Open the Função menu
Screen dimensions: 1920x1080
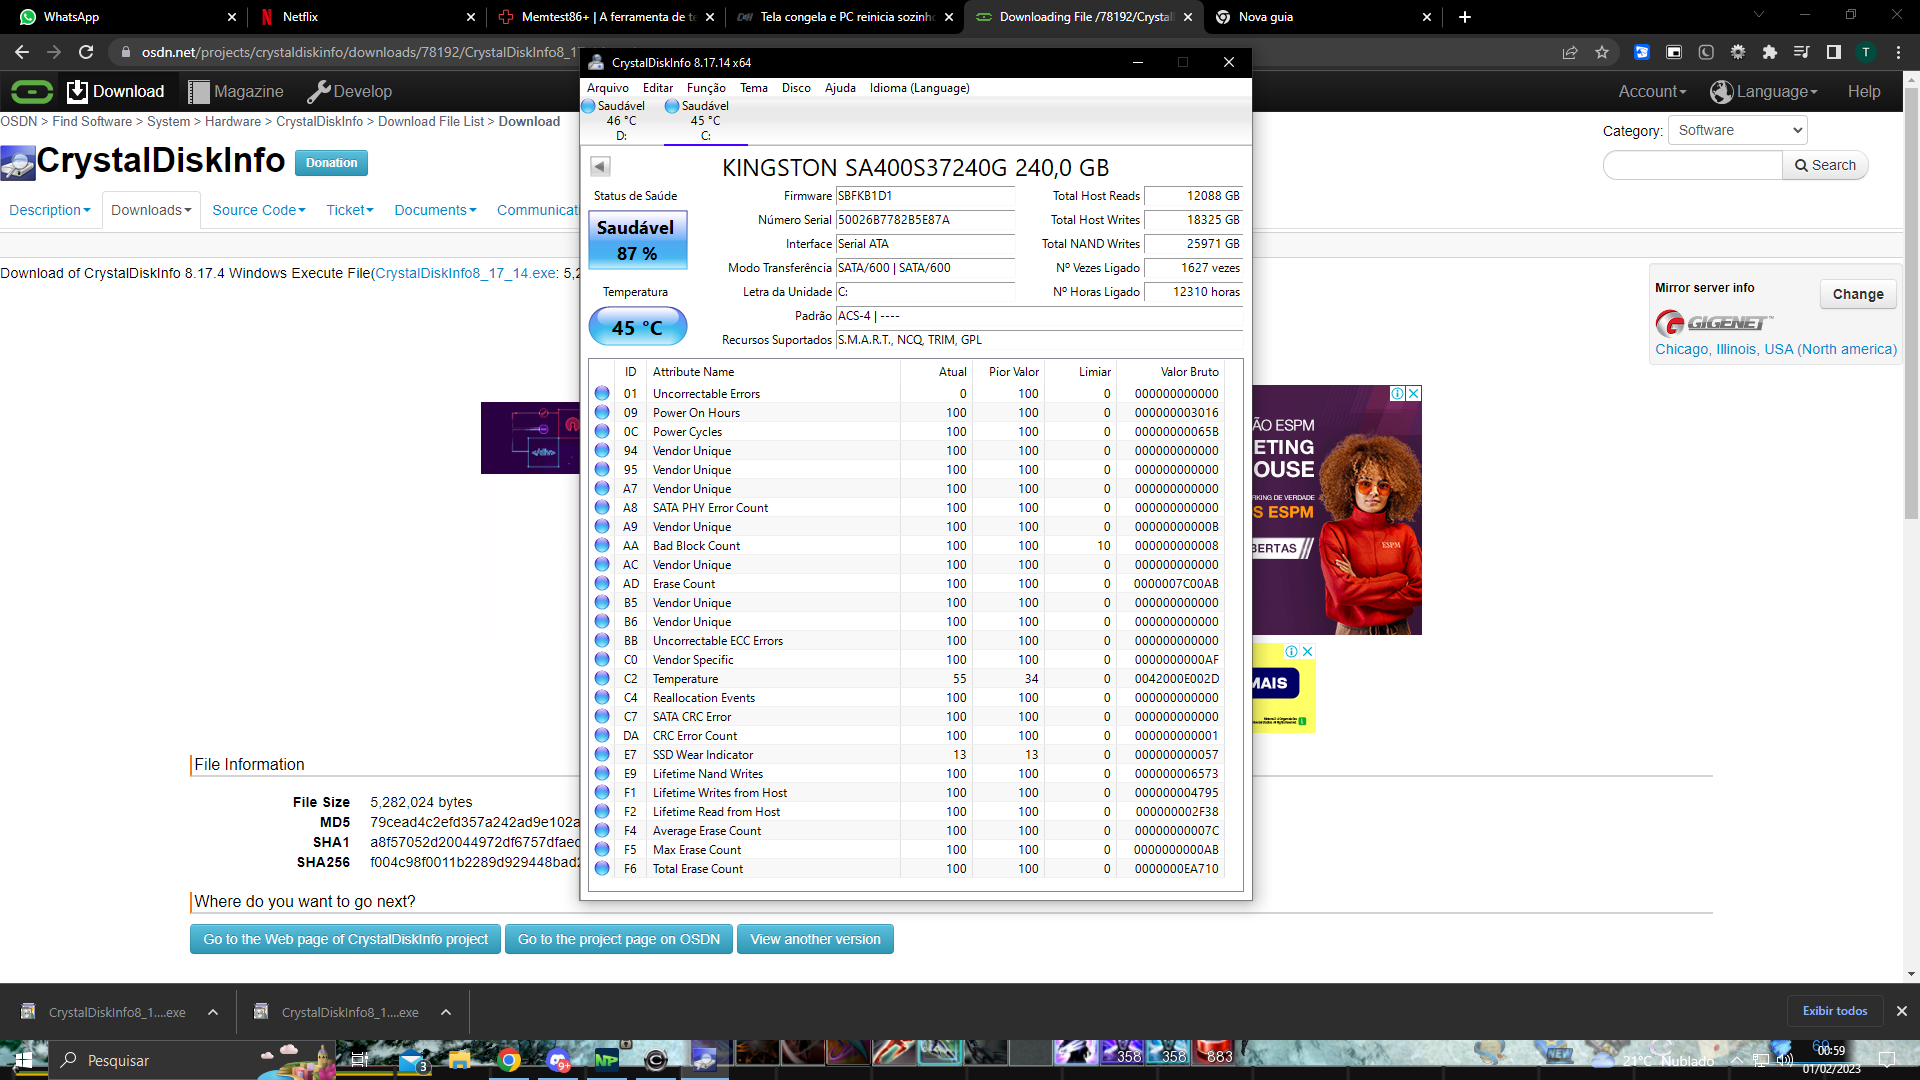706,88
